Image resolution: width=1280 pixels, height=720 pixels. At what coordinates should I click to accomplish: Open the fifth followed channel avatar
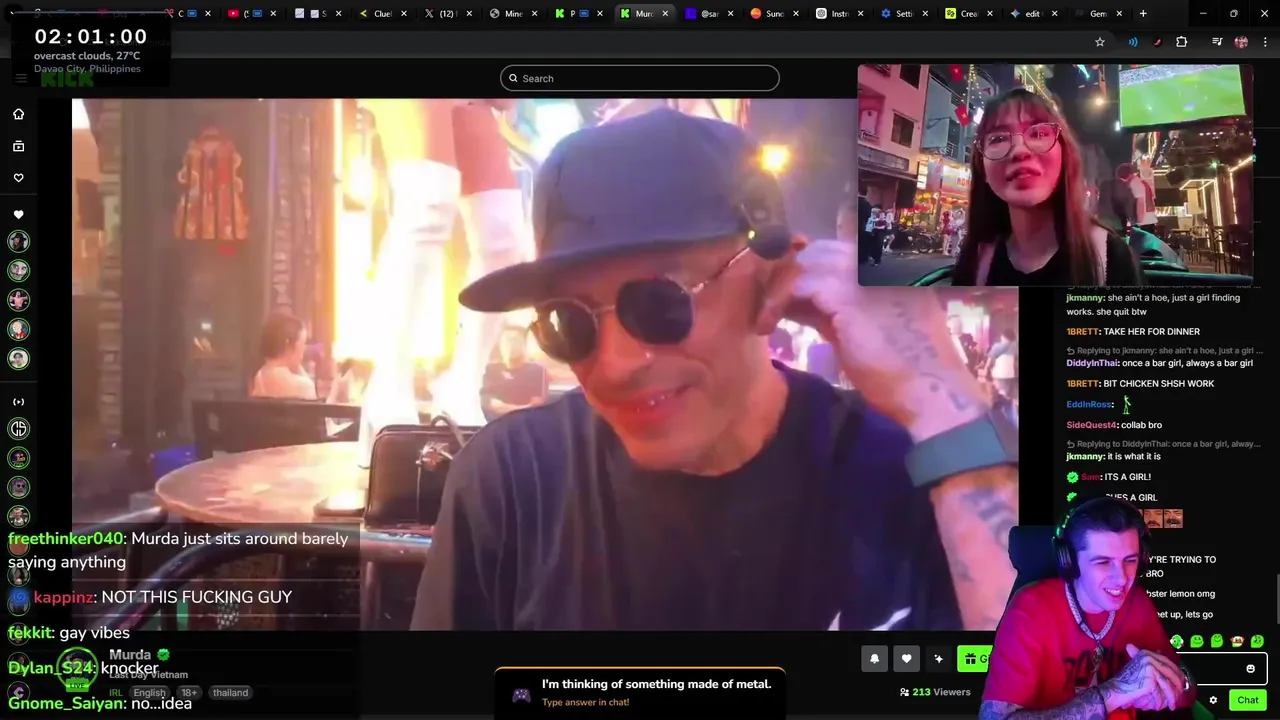[x=18, y=358]
